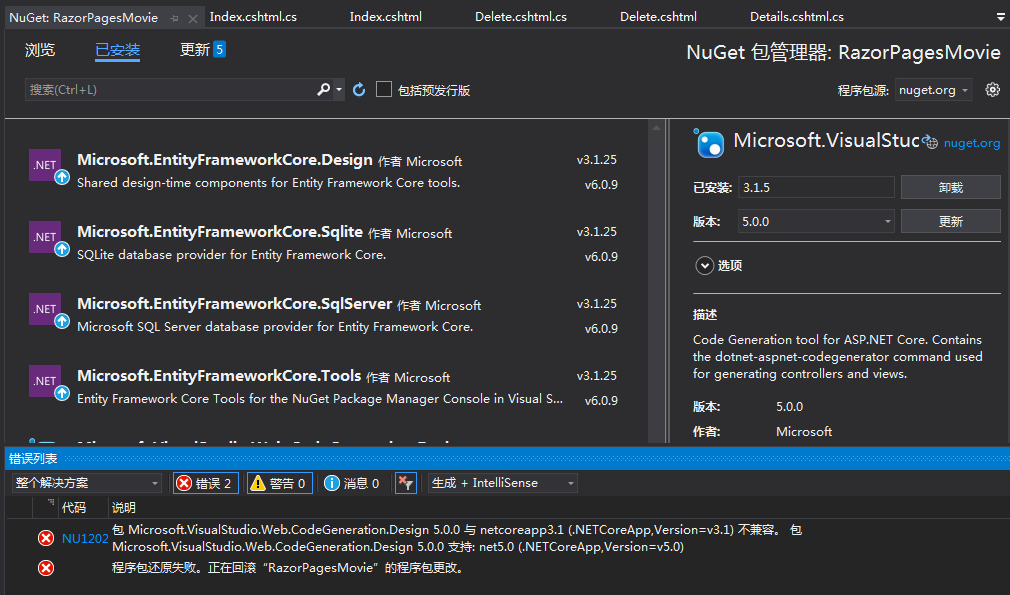Toggle the 消息 0 filter
The image size is (1010, 595).
(x=352, y=483)
